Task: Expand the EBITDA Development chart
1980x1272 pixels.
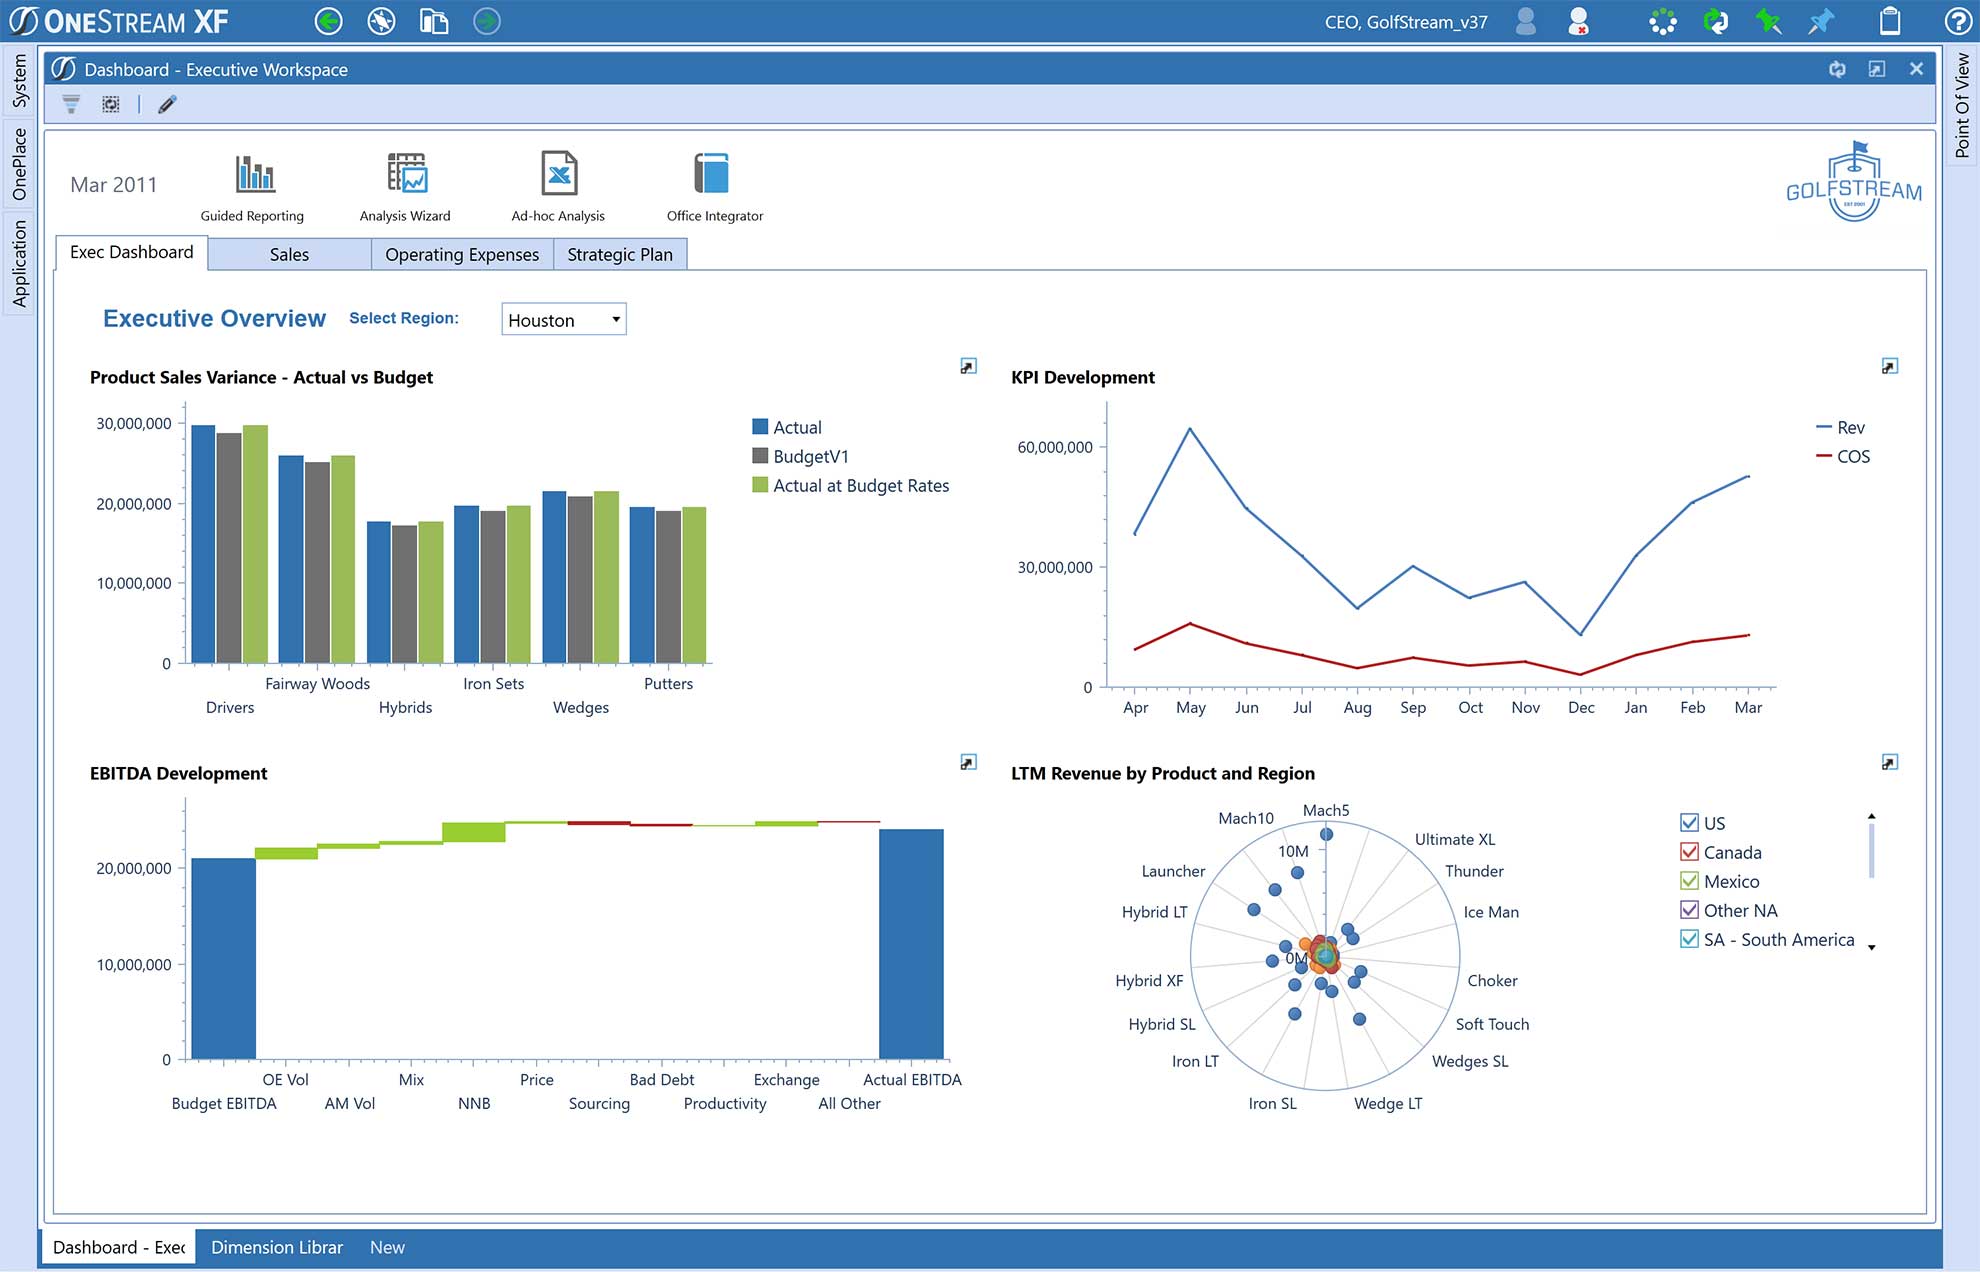Action: [x=968, y=761]
